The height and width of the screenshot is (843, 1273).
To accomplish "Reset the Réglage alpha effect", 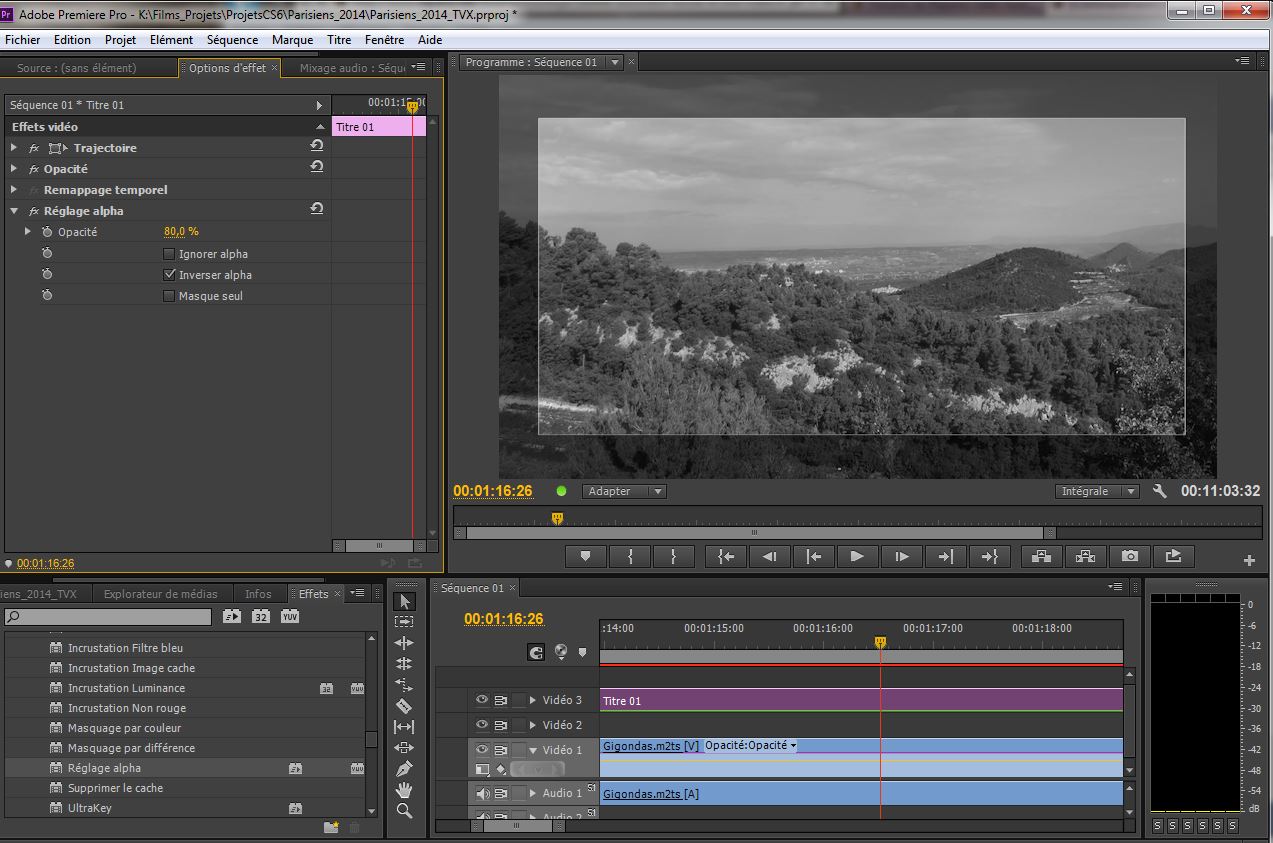I will (x=317, y=210).
